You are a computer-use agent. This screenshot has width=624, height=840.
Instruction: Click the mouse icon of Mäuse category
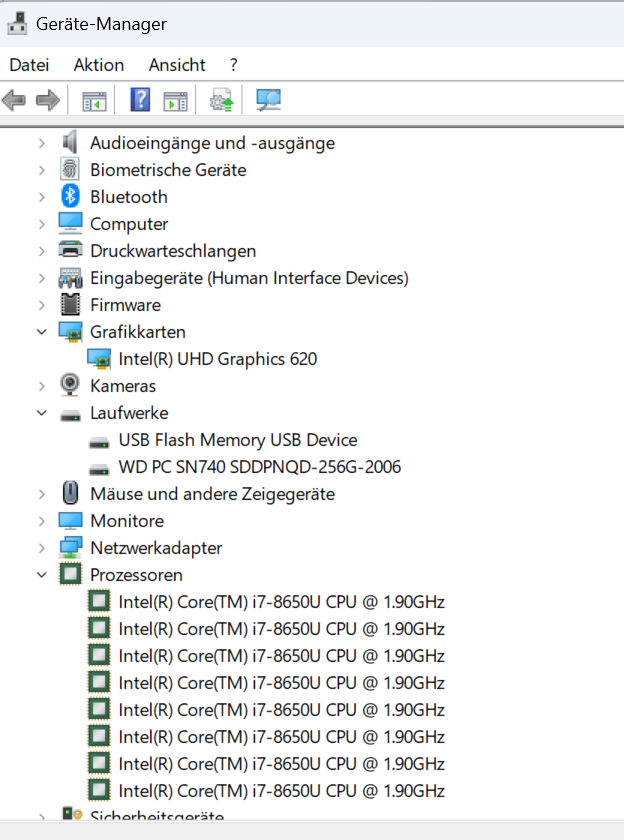[71, 493]
